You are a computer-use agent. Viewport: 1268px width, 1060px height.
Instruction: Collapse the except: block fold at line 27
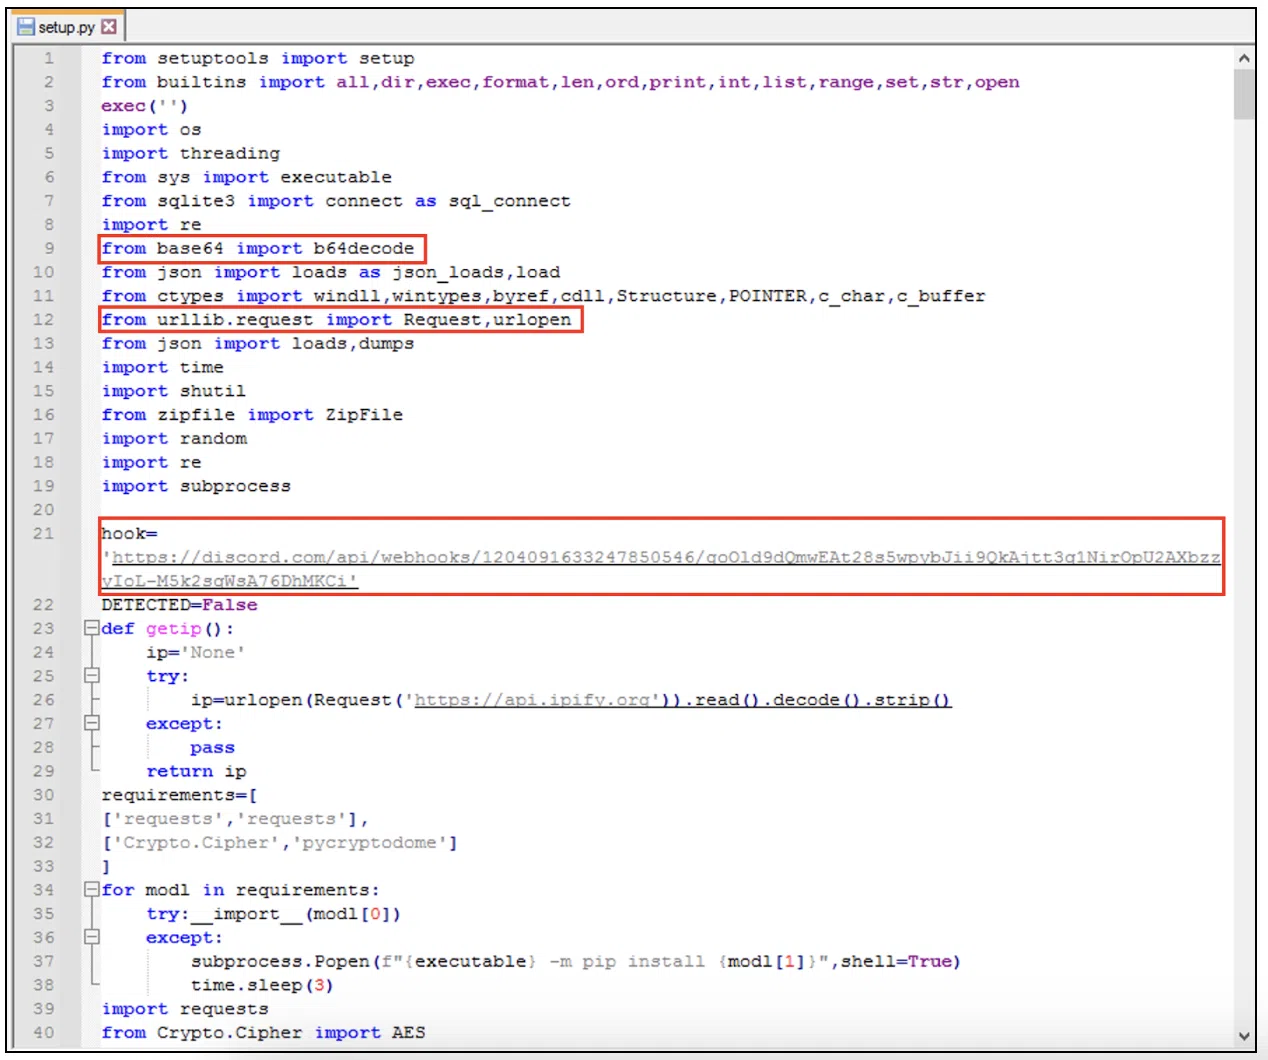click(92, 723)
